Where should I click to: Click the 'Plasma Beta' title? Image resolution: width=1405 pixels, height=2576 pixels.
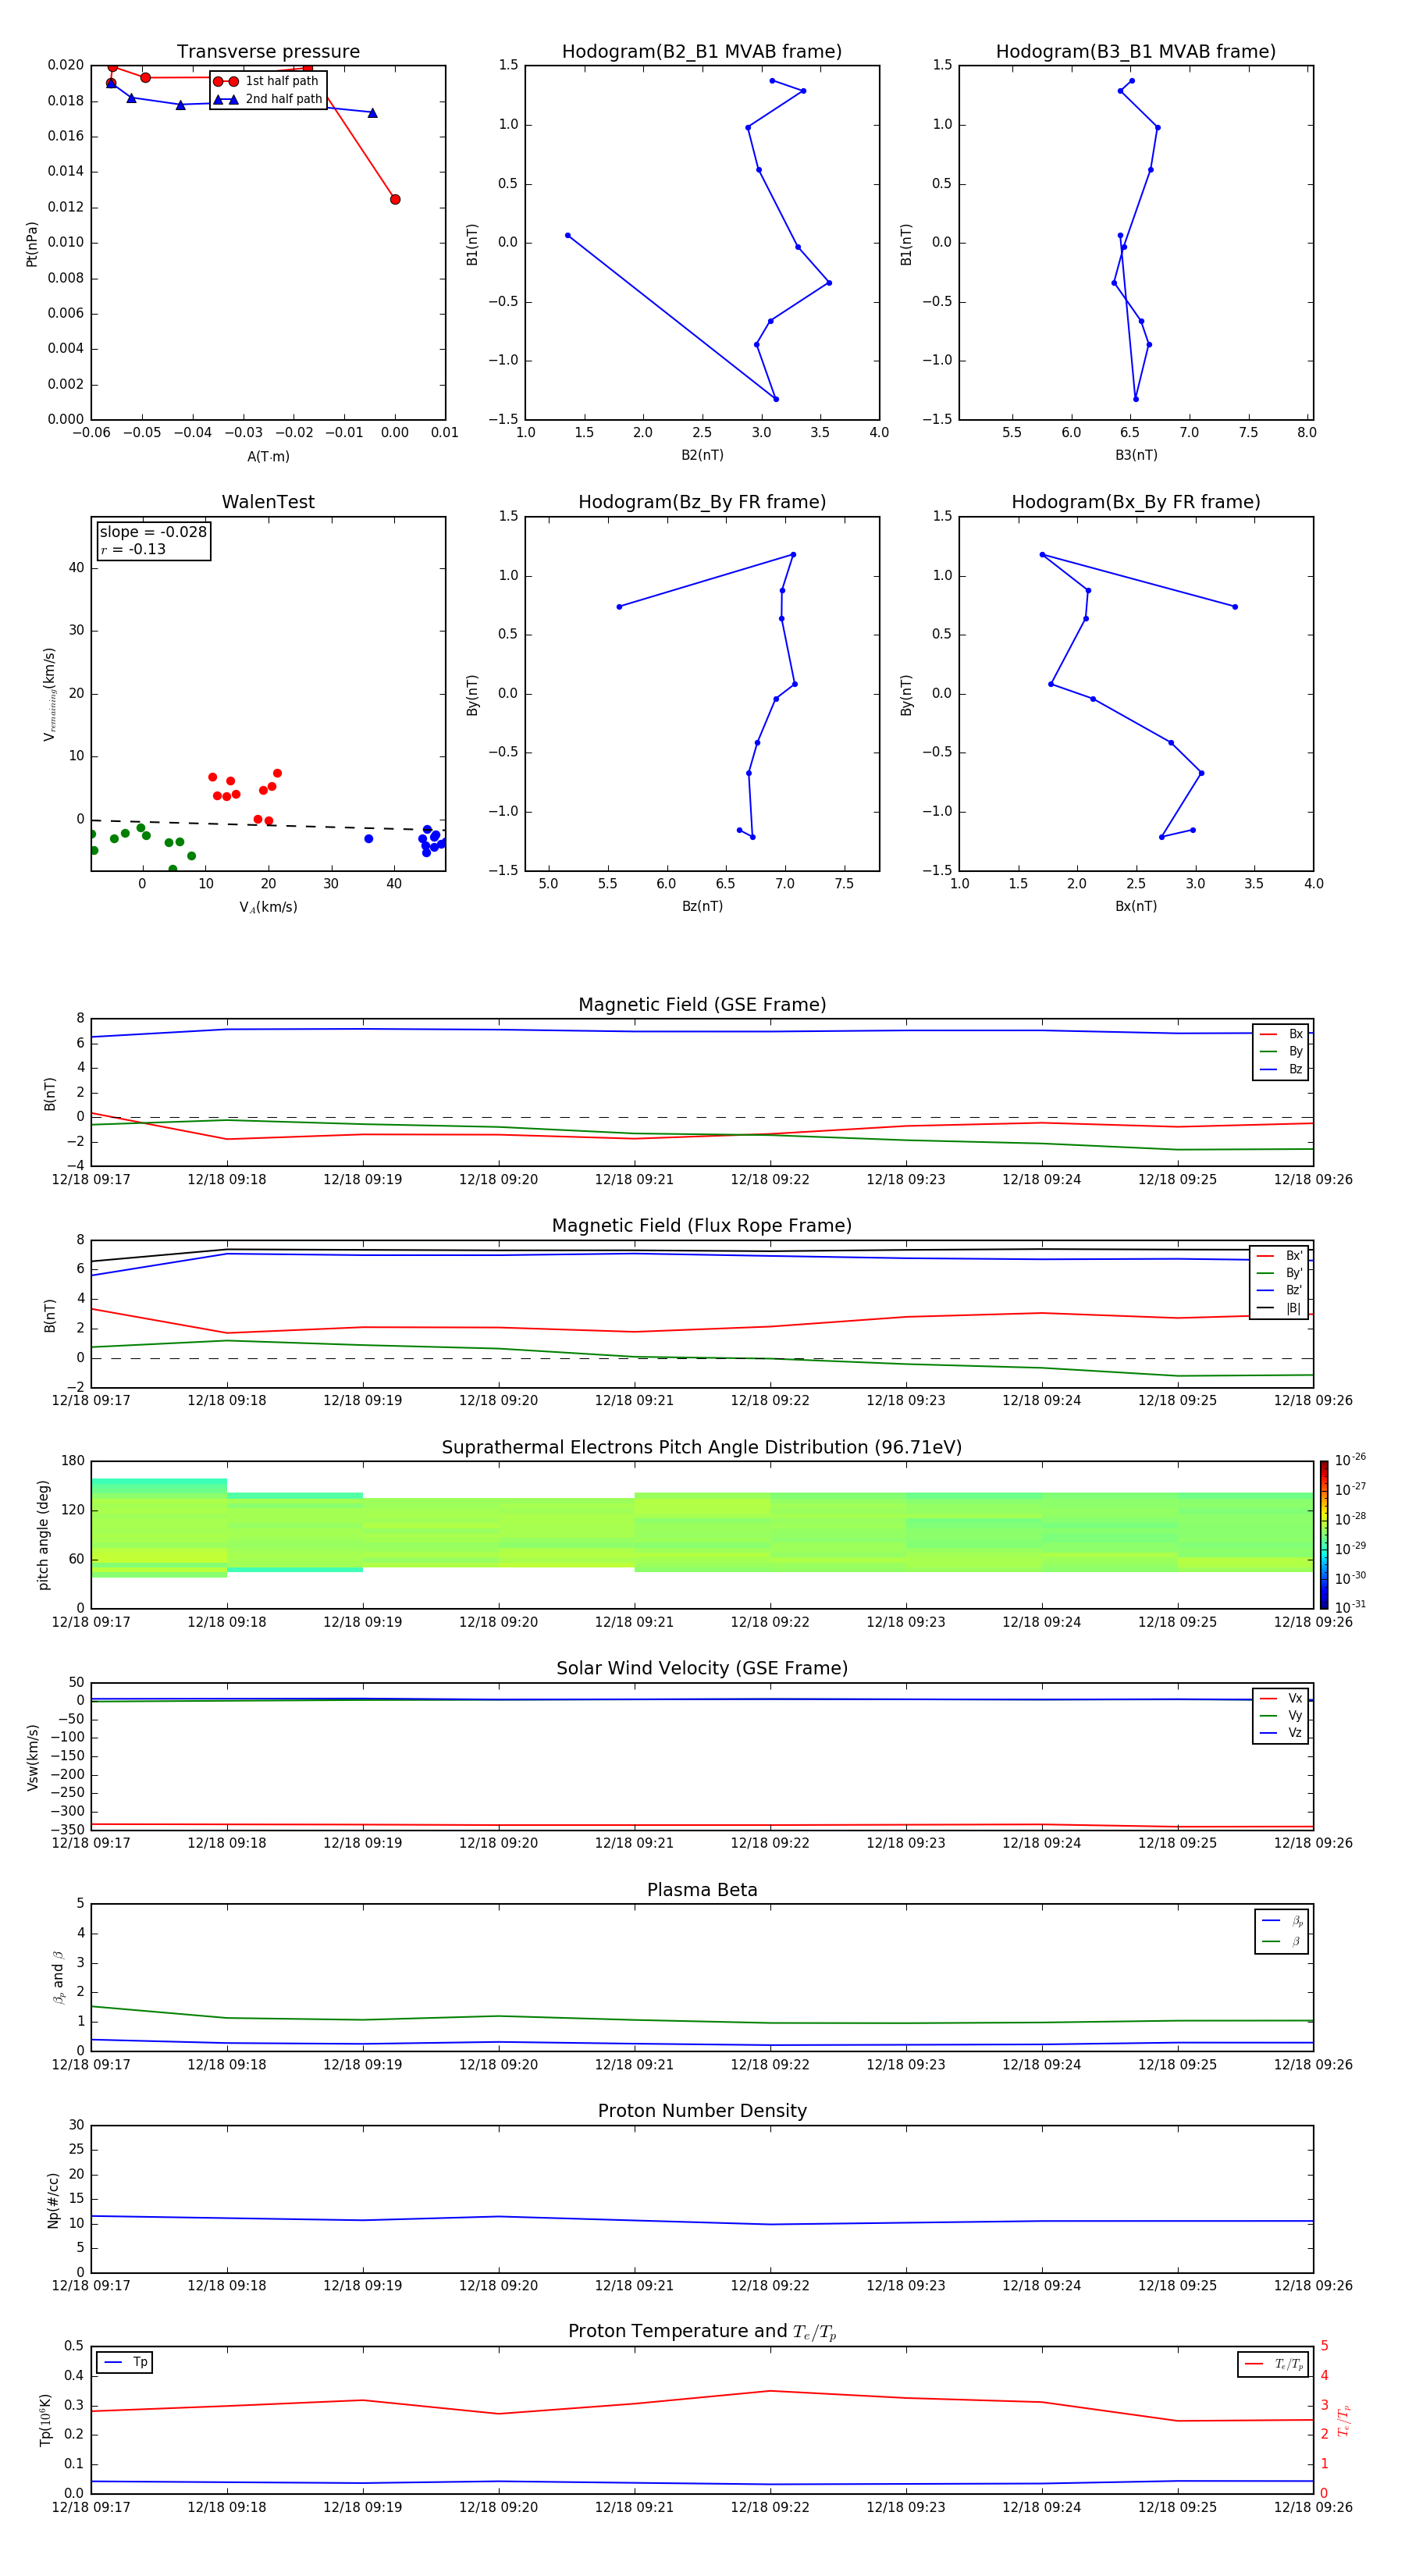tap(702, 1890)
